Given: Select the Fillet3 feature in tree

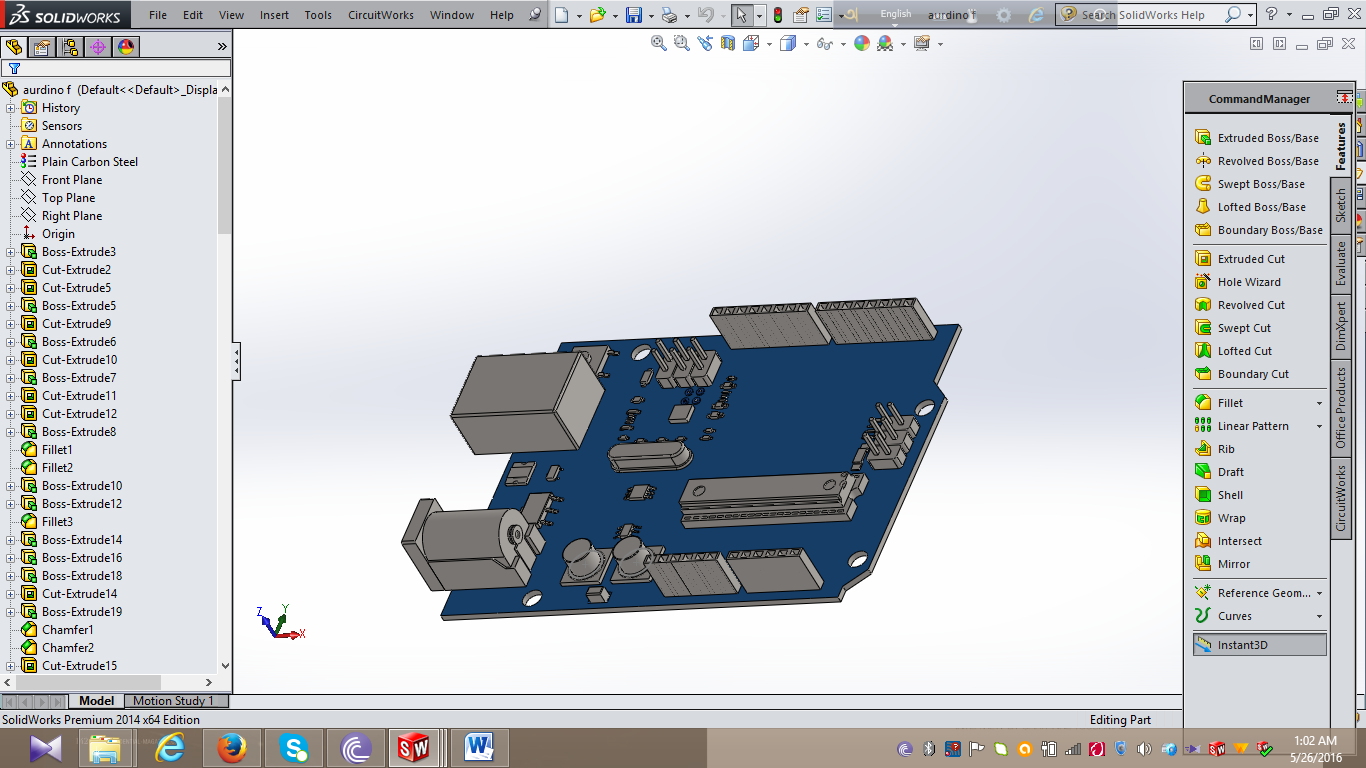Looking at the screenshot, I should pos(47,522).
